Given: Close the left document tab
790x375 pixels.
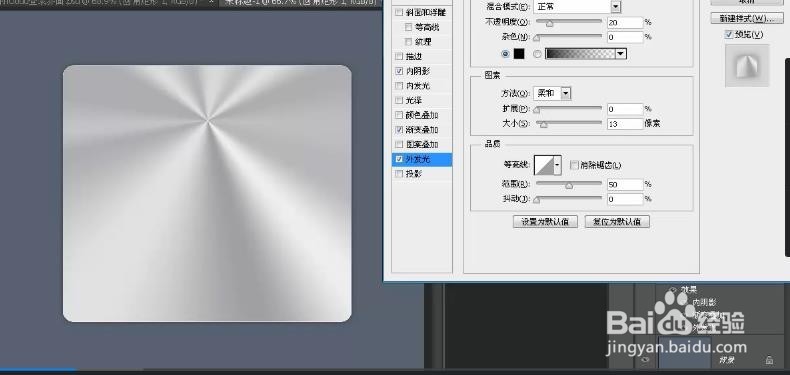Looking at the screenshot, I should point(211,3).
